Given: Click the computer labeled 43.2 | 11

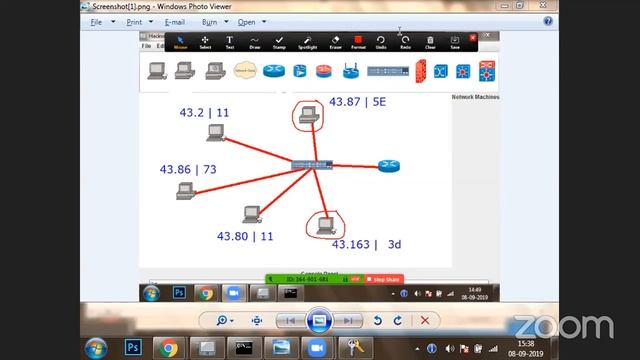Looking at the screenshot, I should 216,133.
